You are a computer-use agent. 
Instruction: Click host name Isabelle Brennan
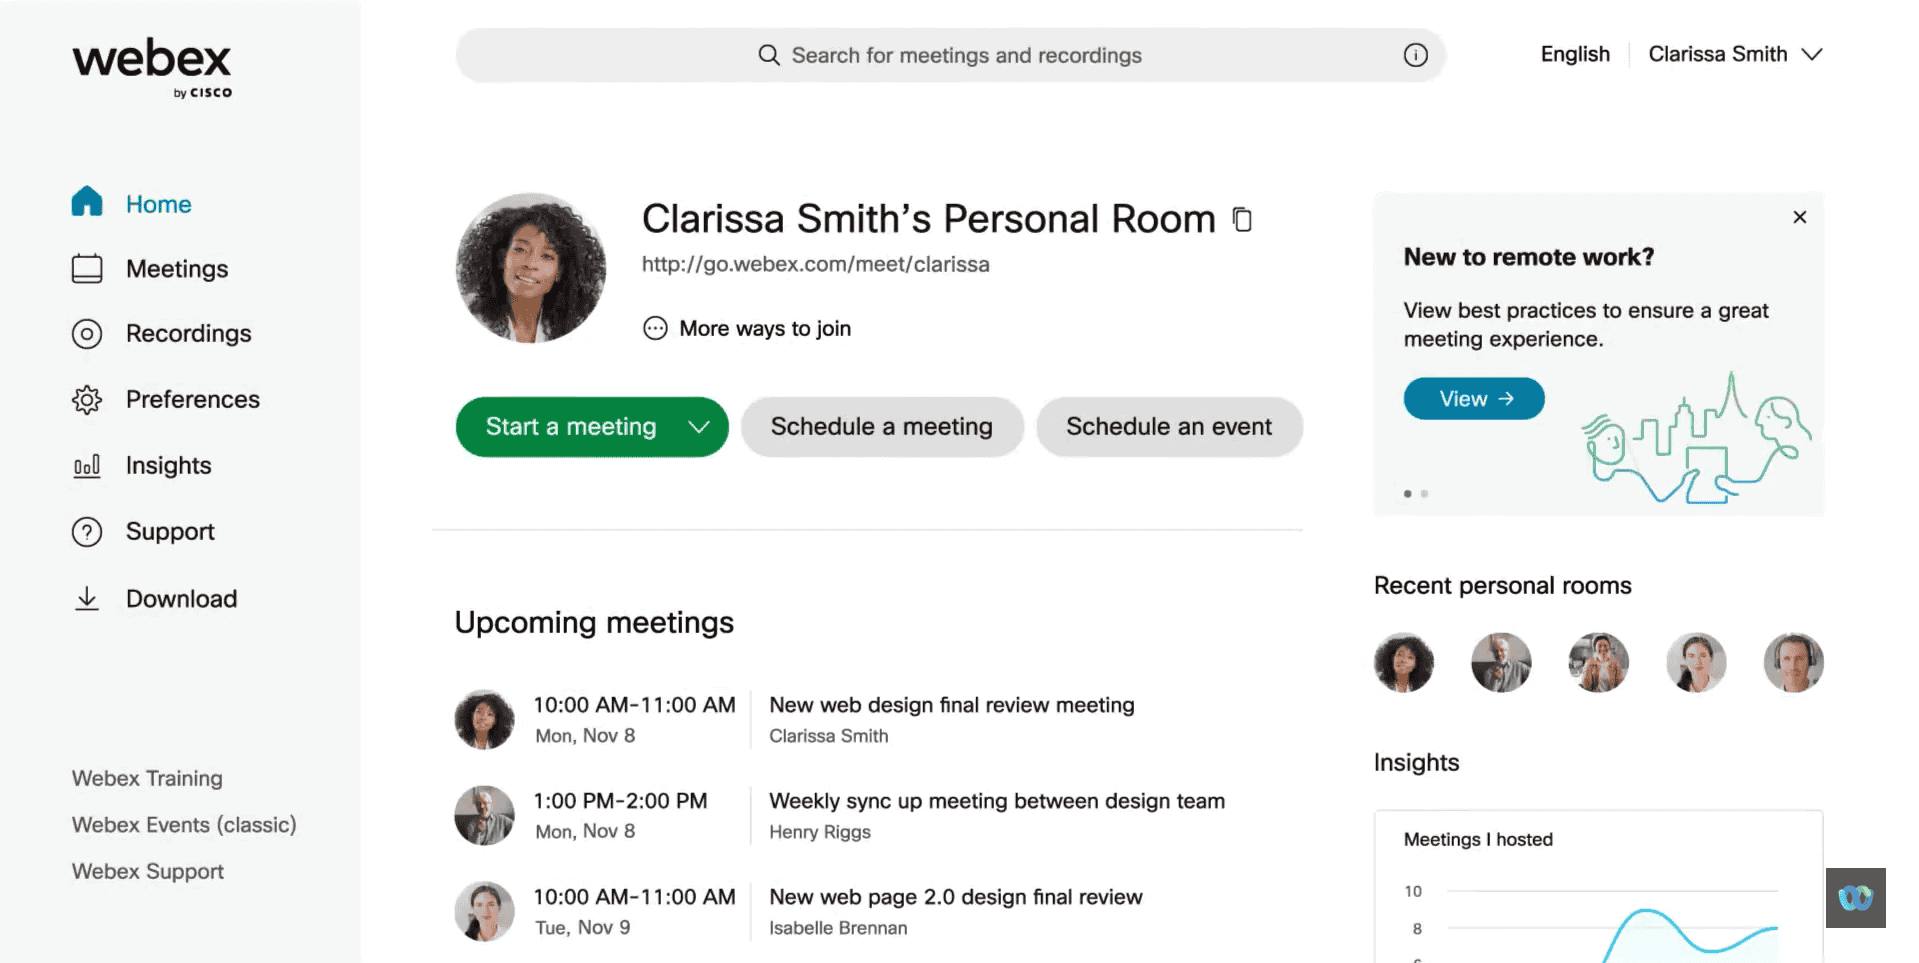point(838,928)
